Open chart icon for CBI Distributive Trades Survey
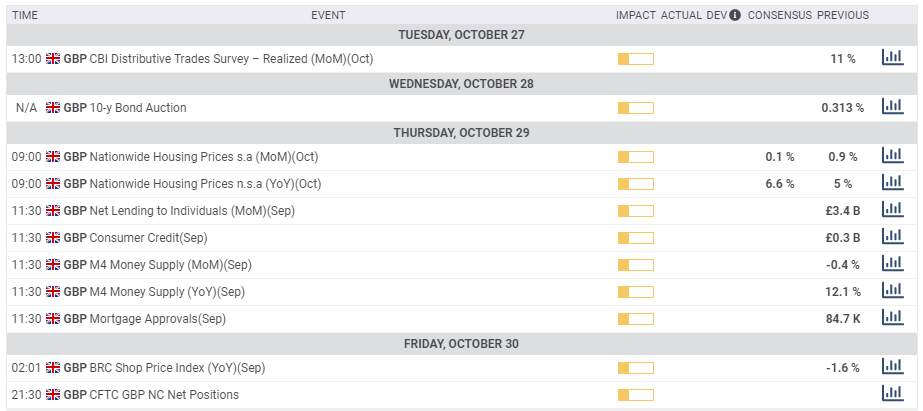Viewport: 923px width, 411px height. 892,57
